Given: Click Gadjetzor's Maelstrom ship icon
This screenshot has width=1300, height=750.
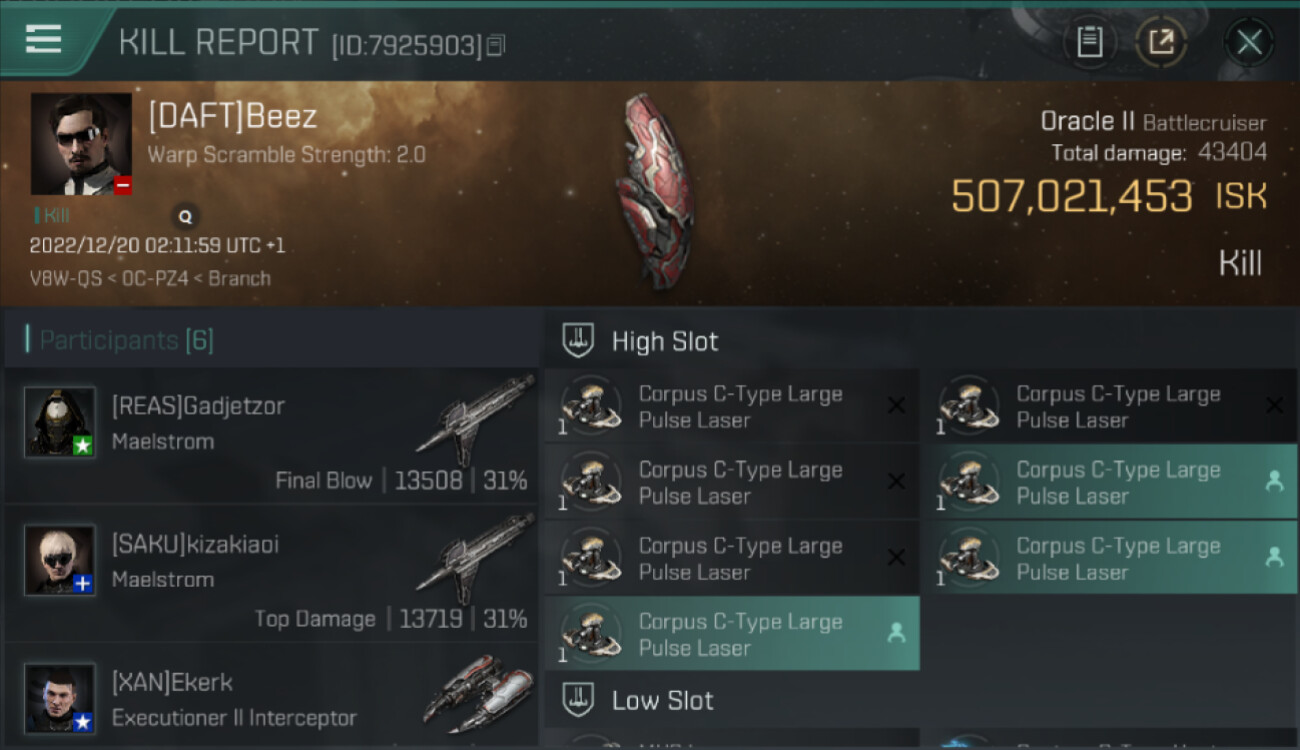Looking at the screenshot, I should click(x=477, y=420).
